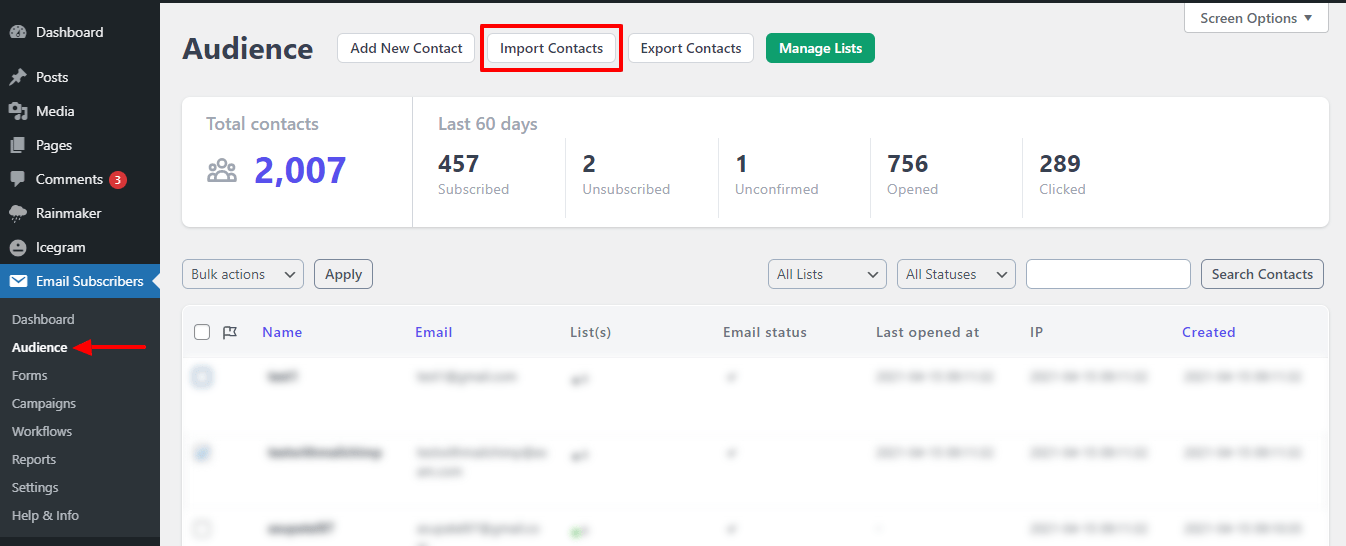Click the green Manage Lists button
The image size is (1346, 546).
[820, 48]
